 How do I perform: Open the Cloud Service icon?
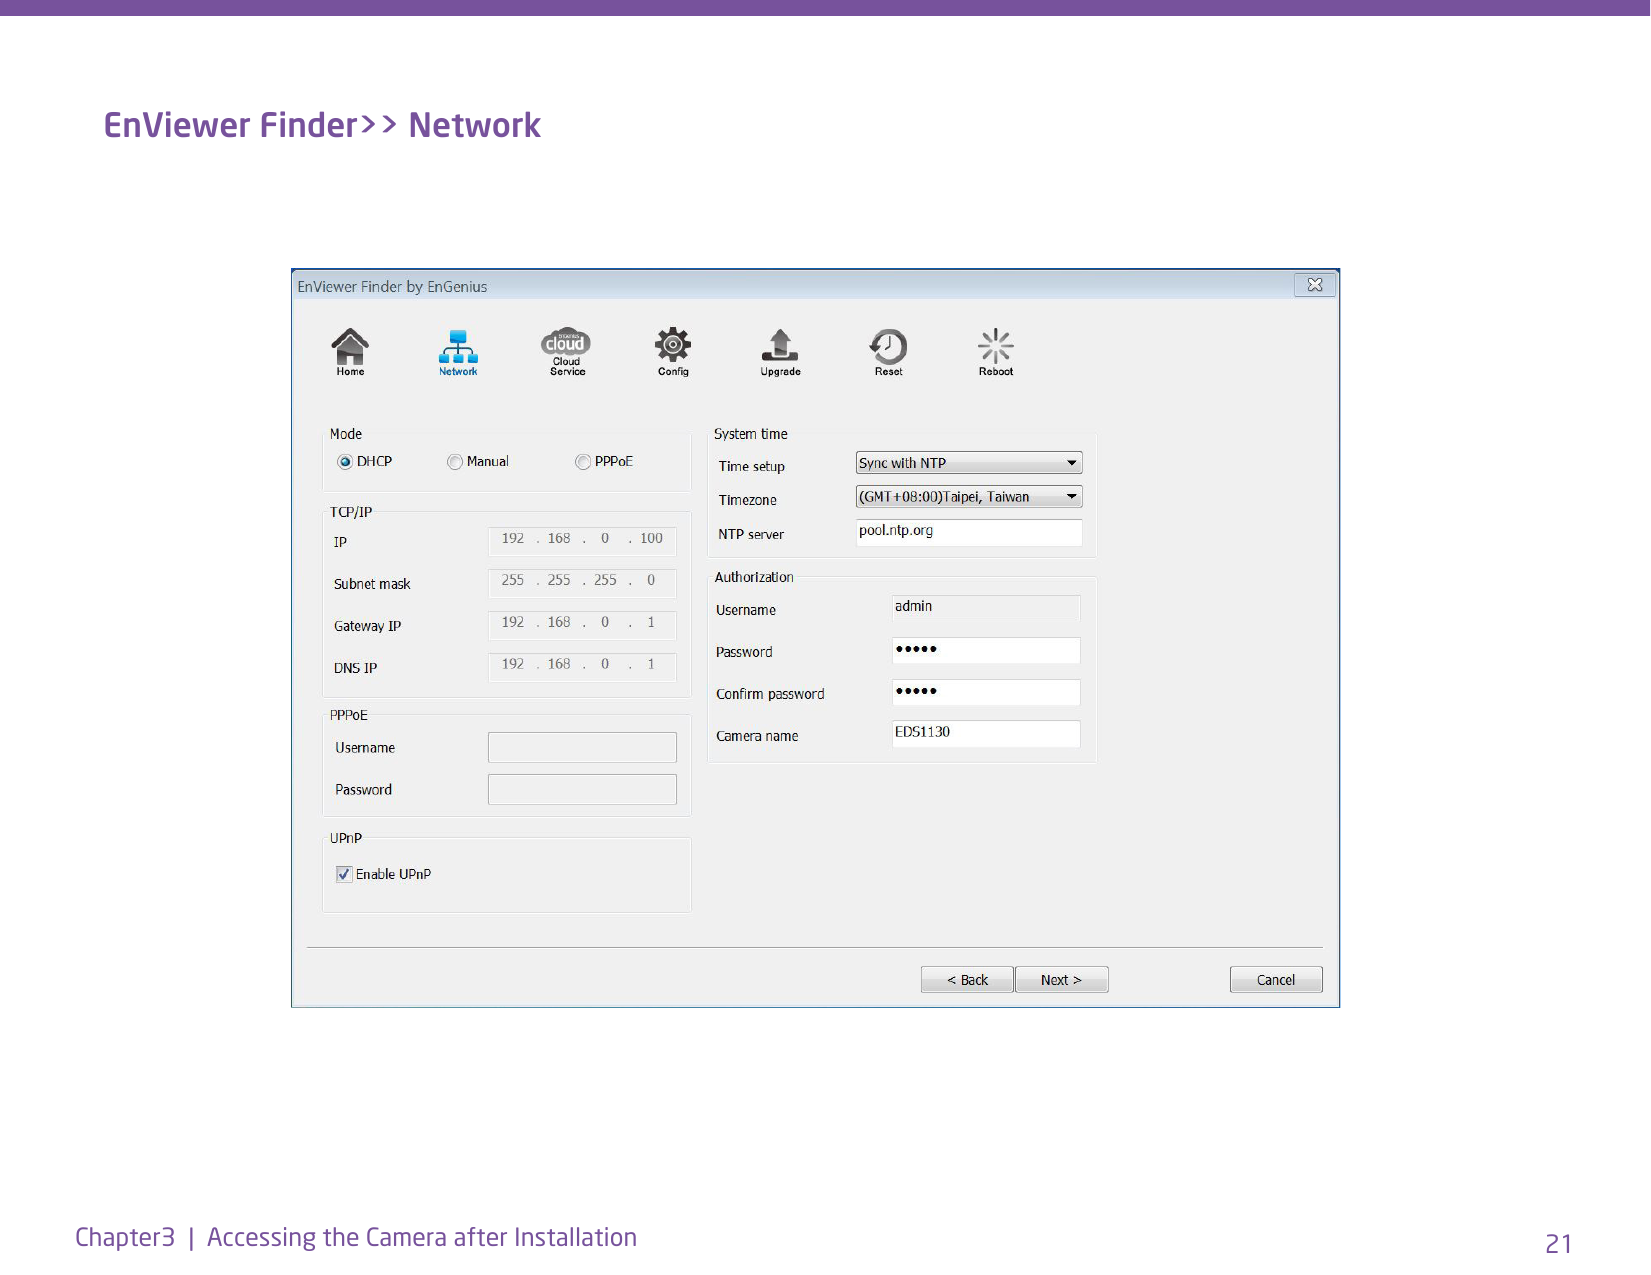567,351
